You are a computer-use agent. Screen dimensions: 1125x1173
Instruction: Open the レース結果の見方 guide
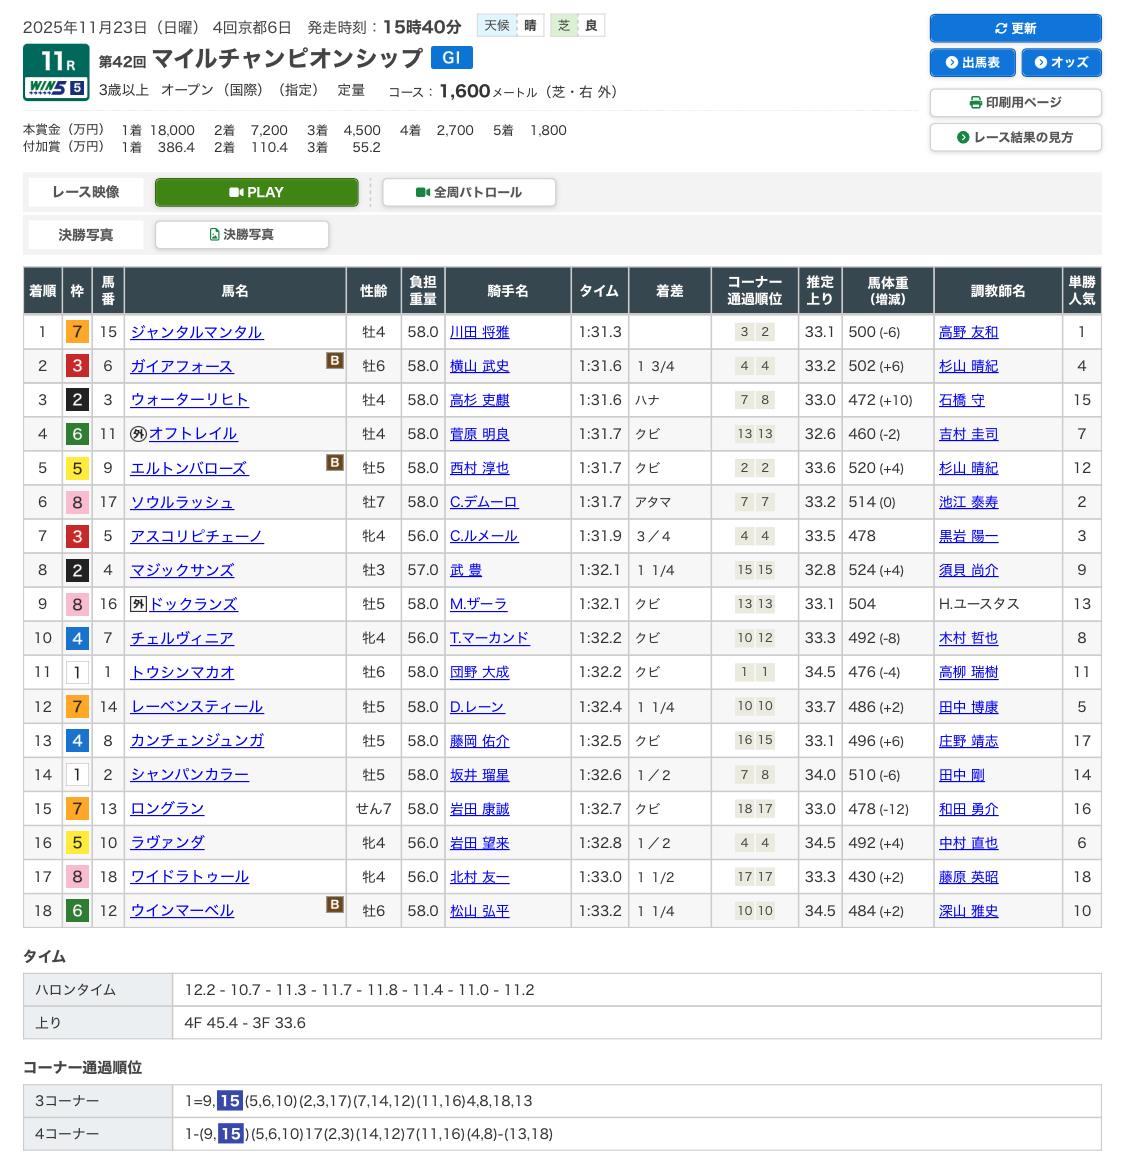click(x=1015, y=137)
